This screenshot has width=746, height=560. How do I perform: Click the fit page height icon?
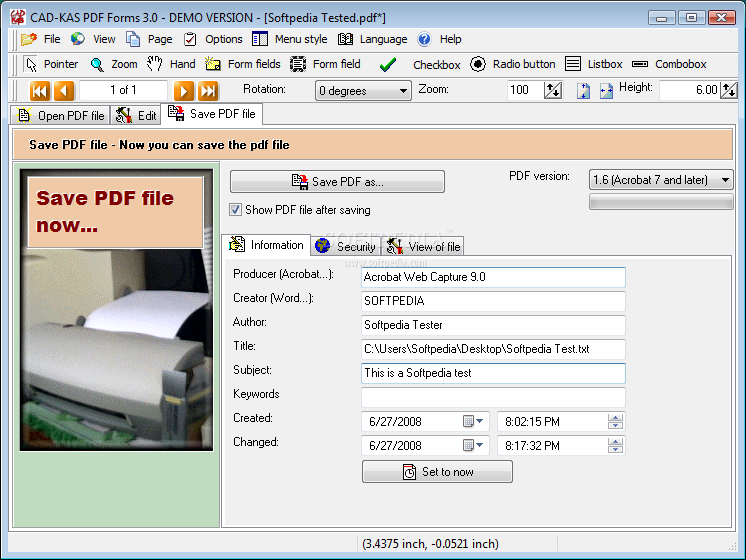tap(583, 90)
